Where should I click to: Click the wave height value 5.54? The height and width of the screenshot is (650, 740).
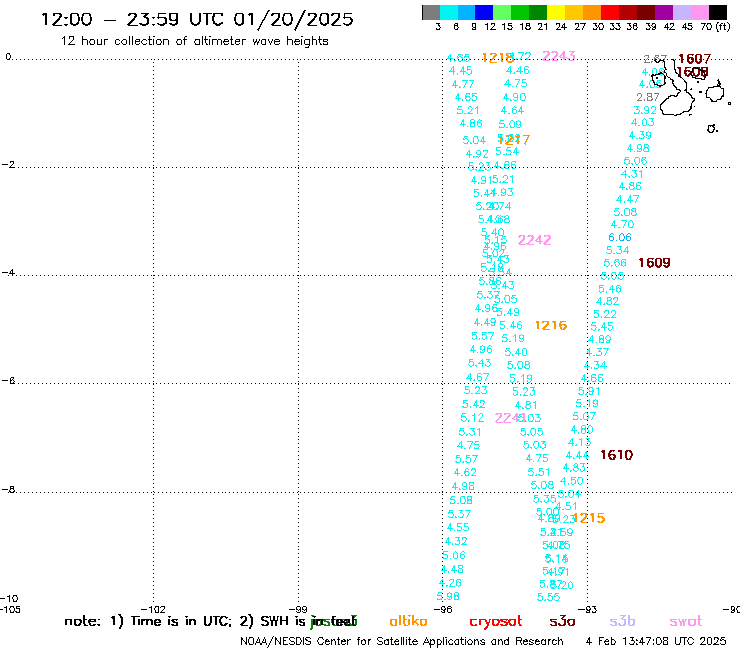[x=507, y=152]
